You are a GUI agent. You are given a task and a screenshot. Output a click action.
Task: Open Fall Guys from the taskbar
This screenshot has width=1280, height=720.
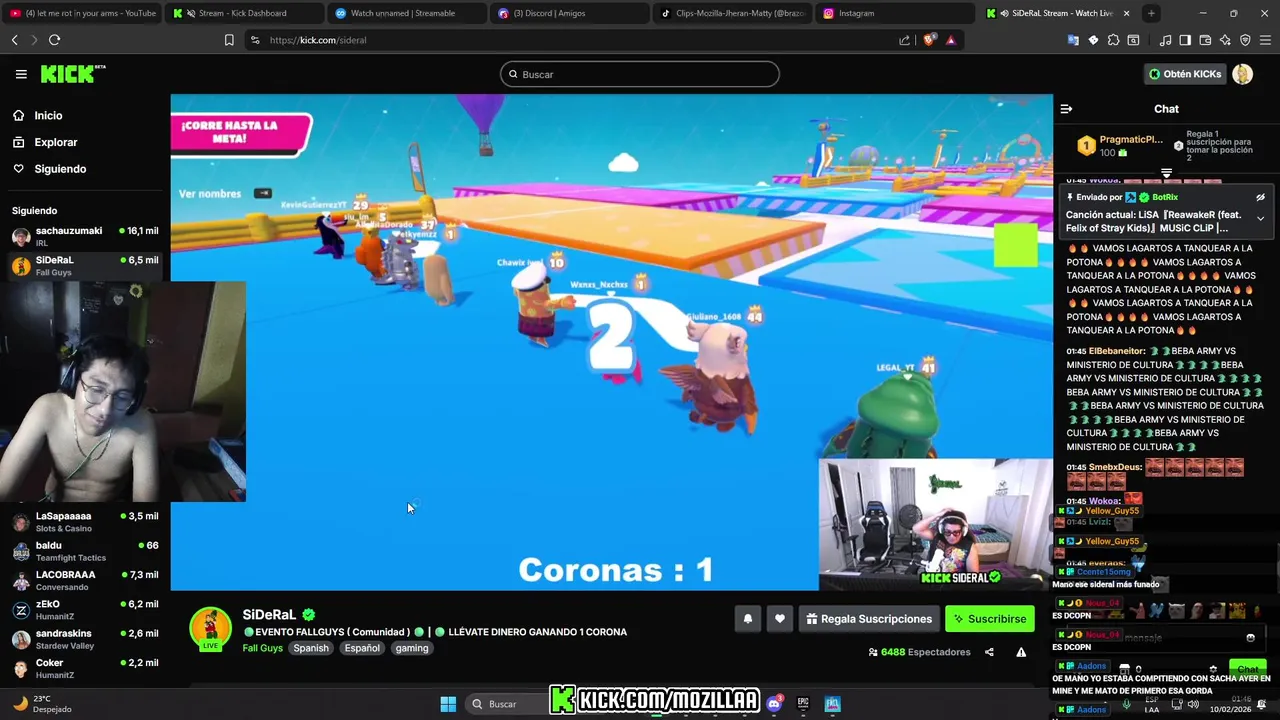pyautogui.click(x=832, y=704)
